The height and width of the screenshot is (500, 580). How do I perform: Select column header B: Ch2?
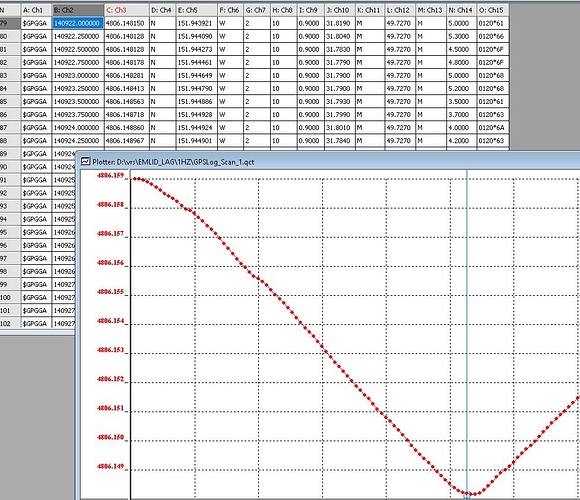click(x=78, y=10)
